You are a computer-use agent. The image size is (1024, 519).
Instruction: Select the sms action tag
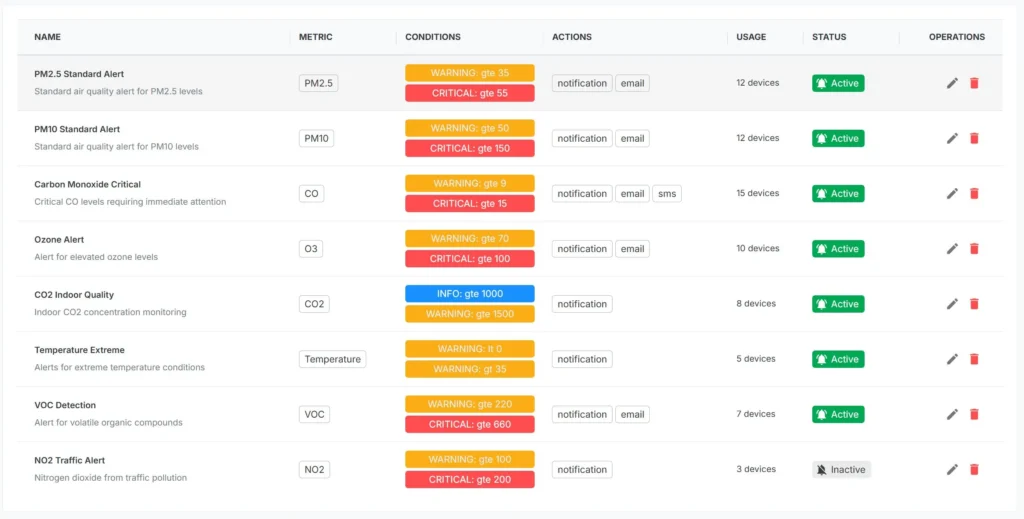click(x=667, y=194)
